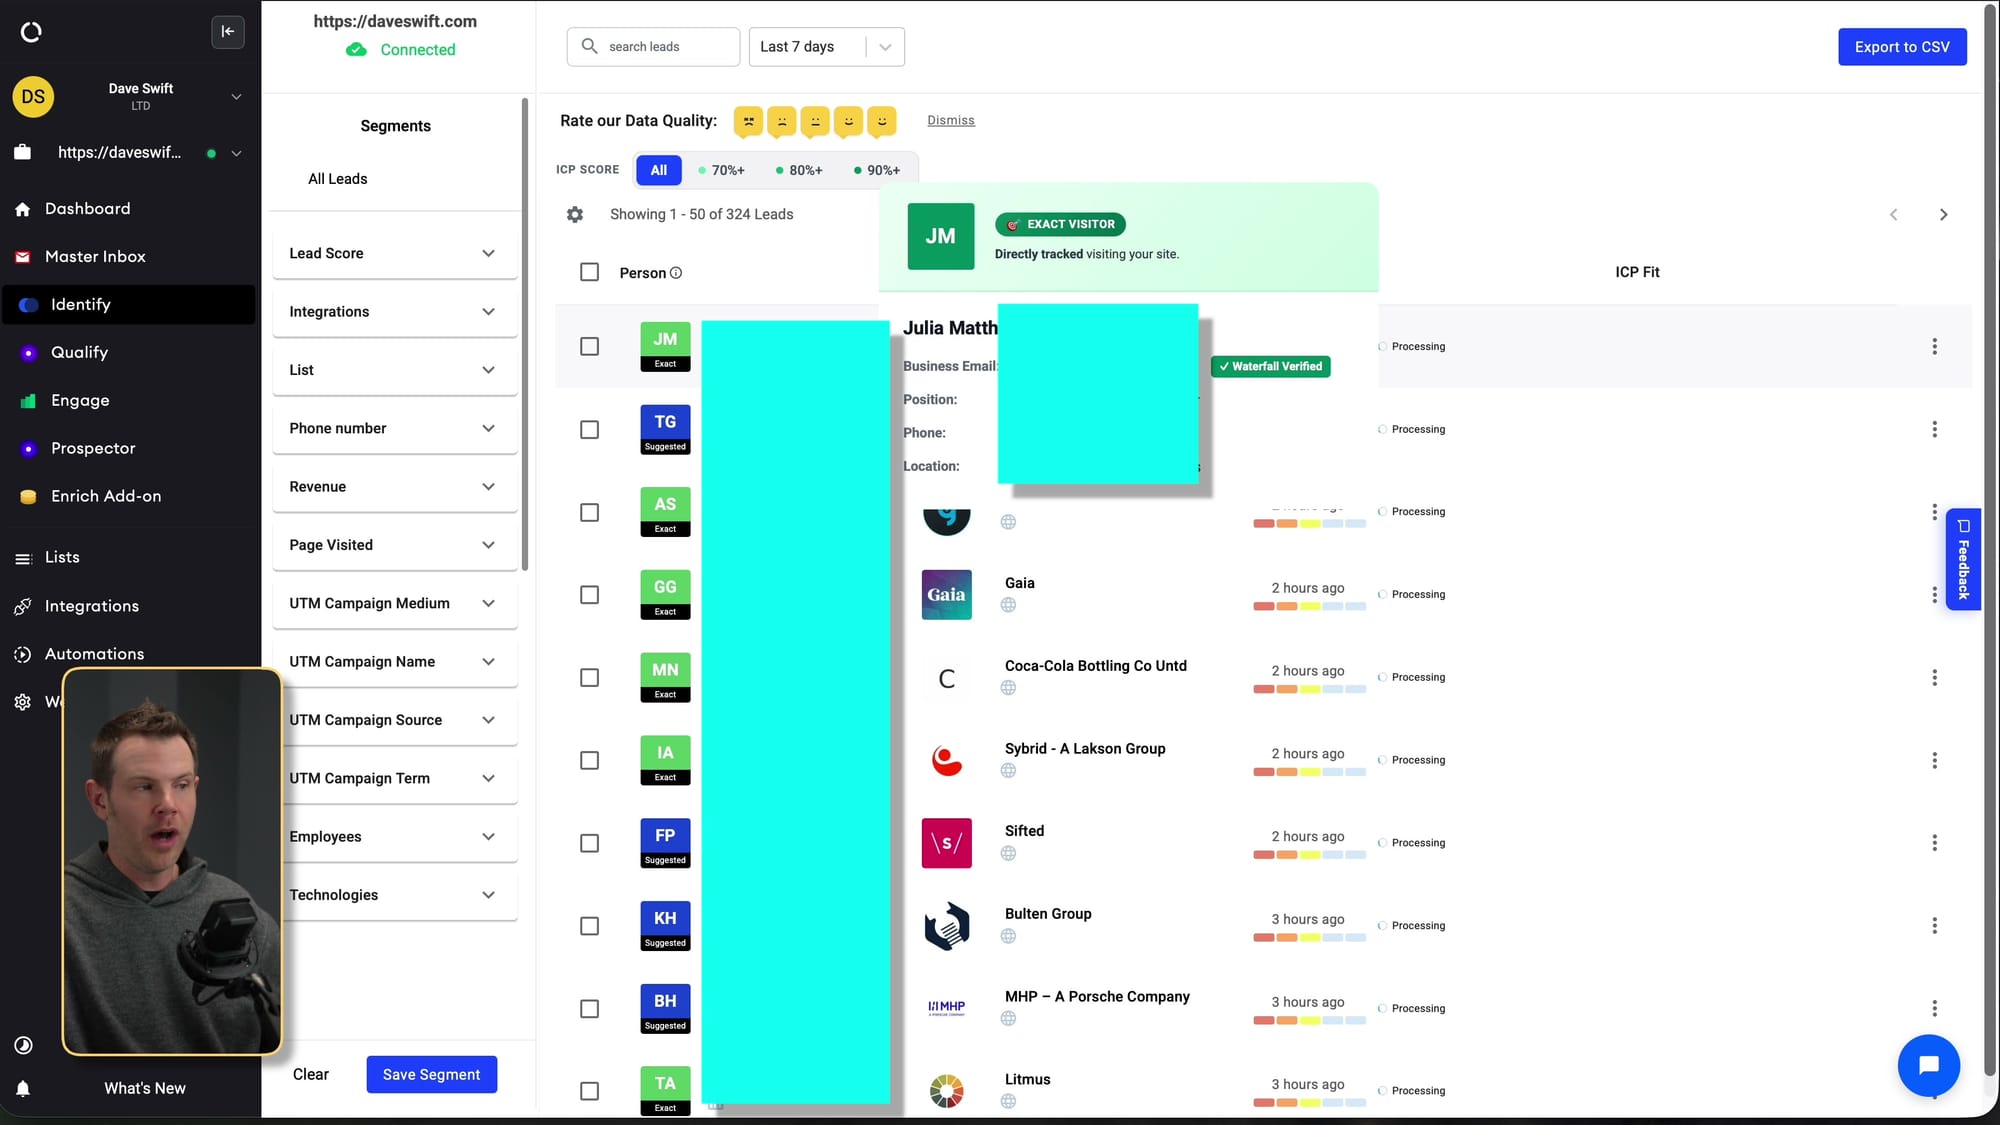Rate data quality with the happiest face

click(x=881, y=121)
